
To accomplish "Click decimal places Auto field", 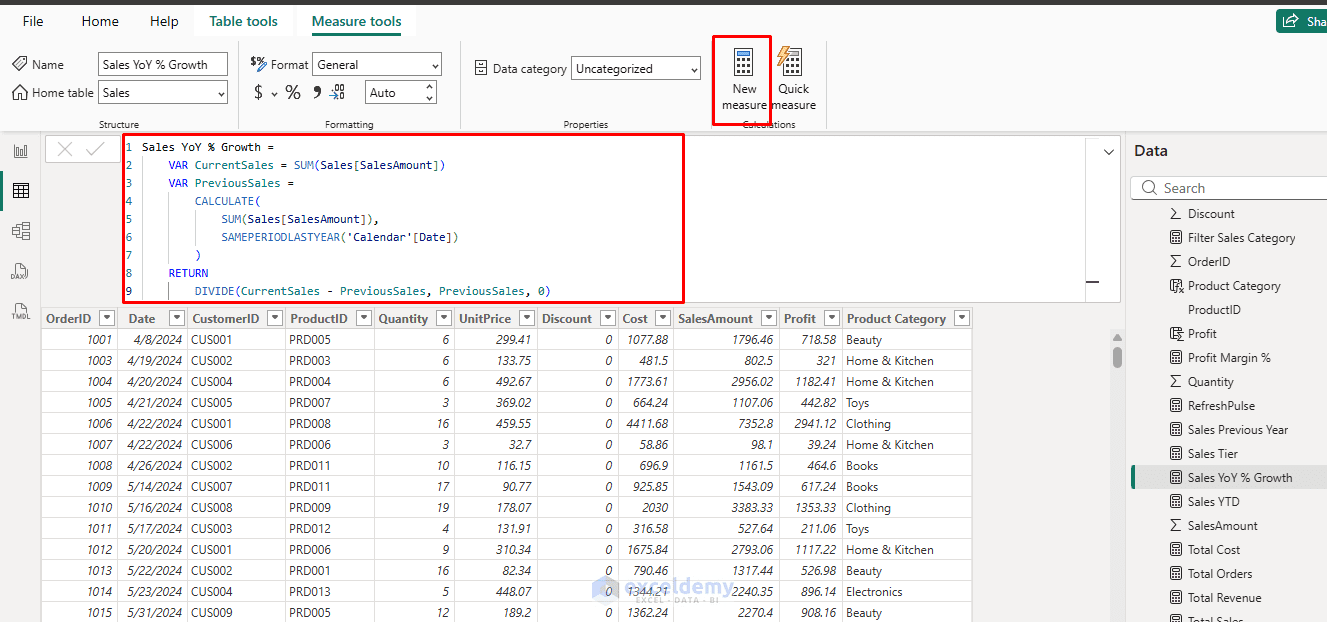I will 394,93.
